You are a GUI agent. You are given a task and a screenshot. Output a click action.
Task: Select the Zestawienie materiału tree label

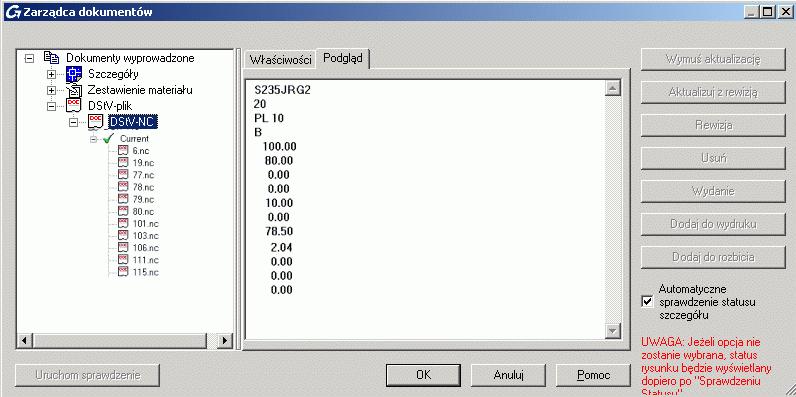[x=140, y=90]
